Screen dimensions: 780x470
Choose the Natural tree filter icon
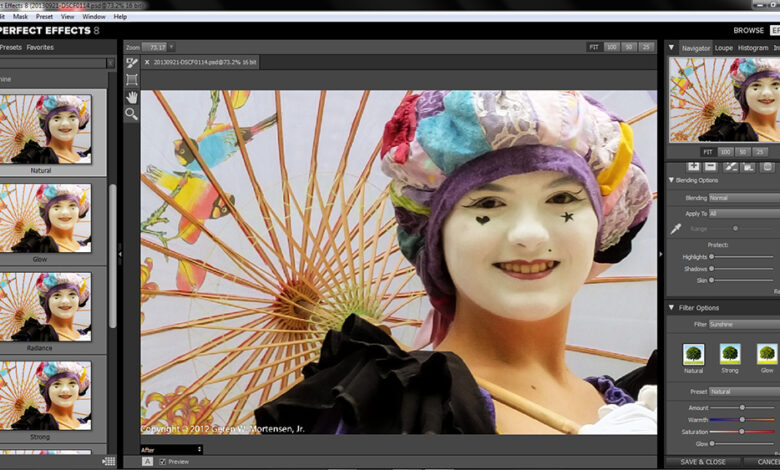coord(693,354)
